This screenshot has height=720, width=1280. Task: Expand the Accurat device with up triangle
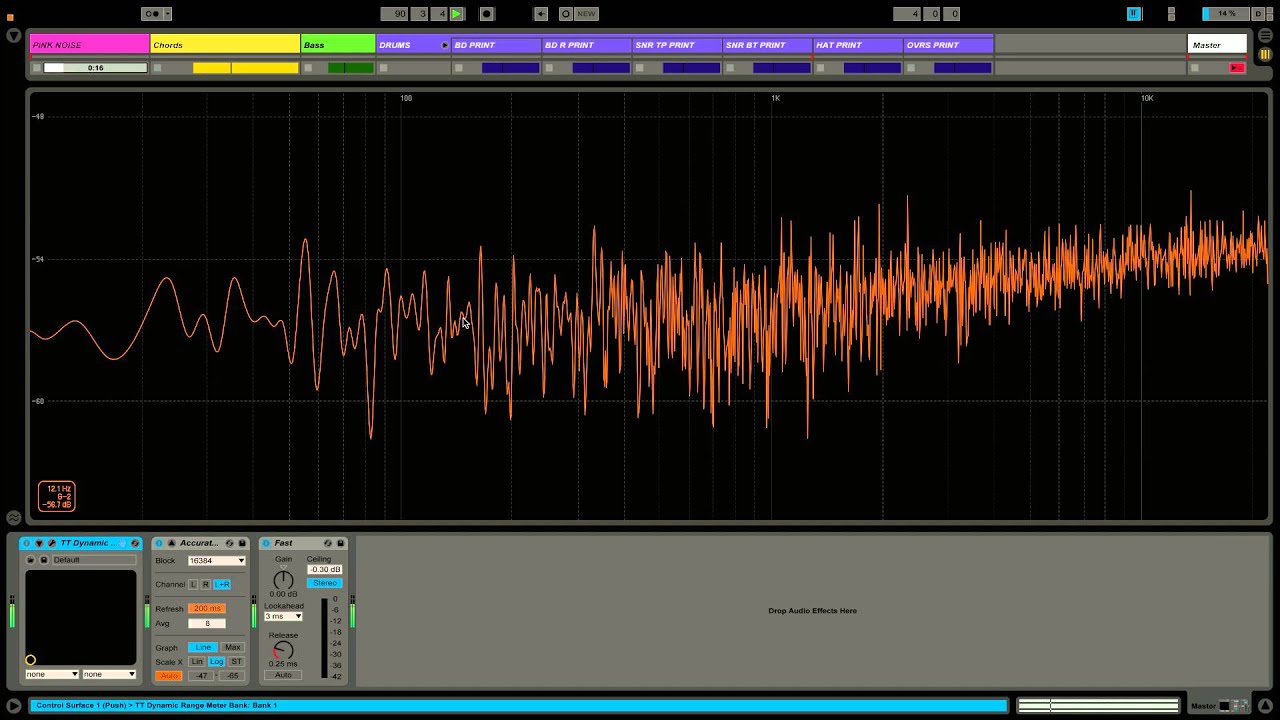[171, 543]
